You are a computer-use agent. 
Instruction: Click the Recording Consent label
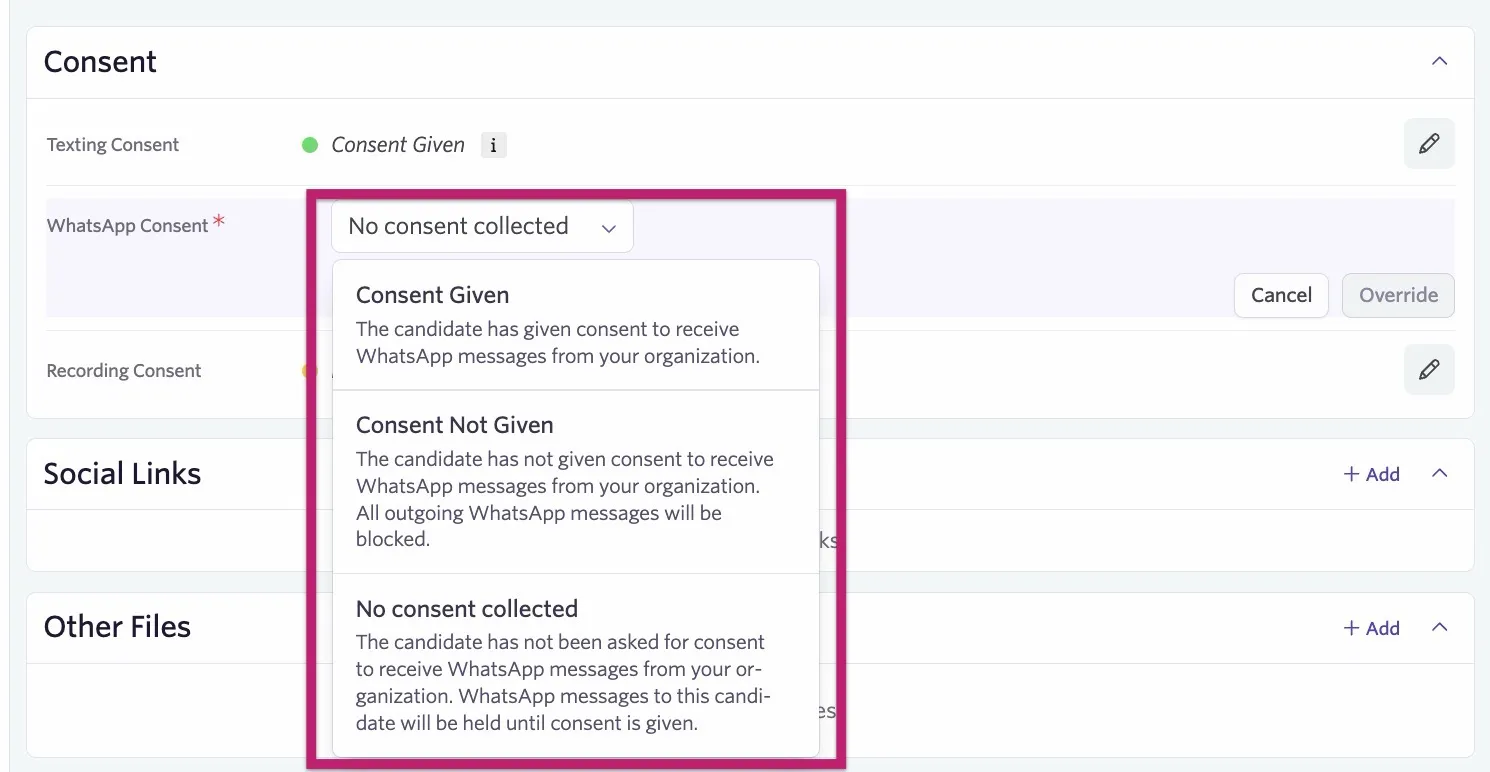point(124,371)
